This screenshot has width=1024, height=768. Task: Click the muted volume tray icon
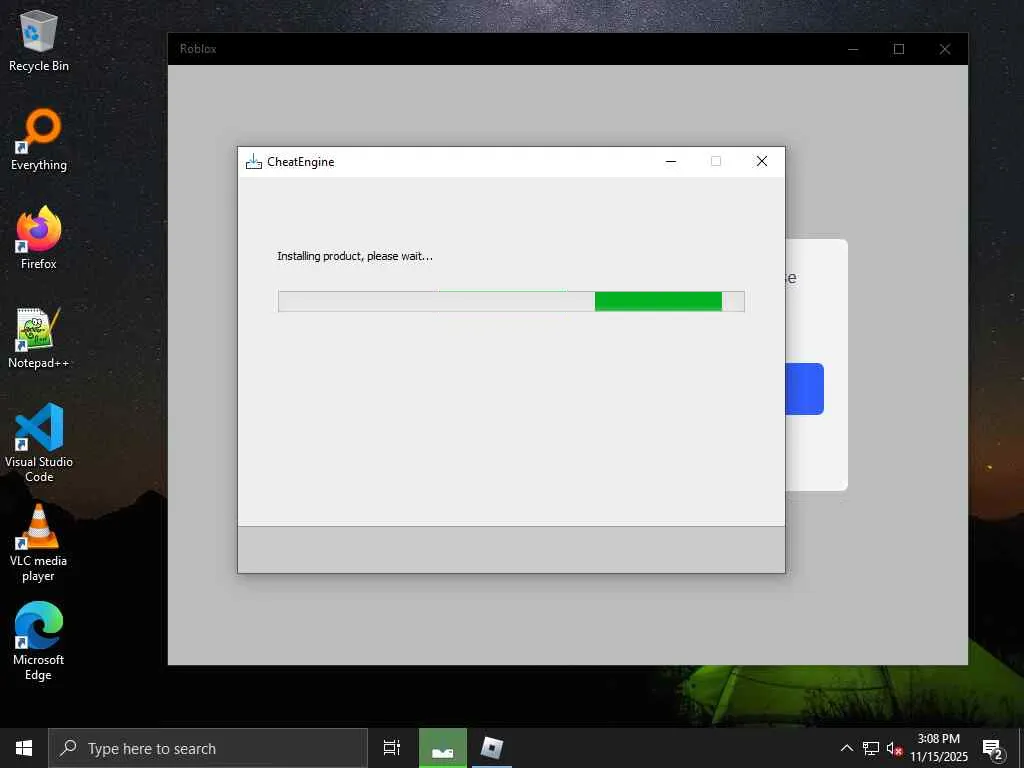894,749
